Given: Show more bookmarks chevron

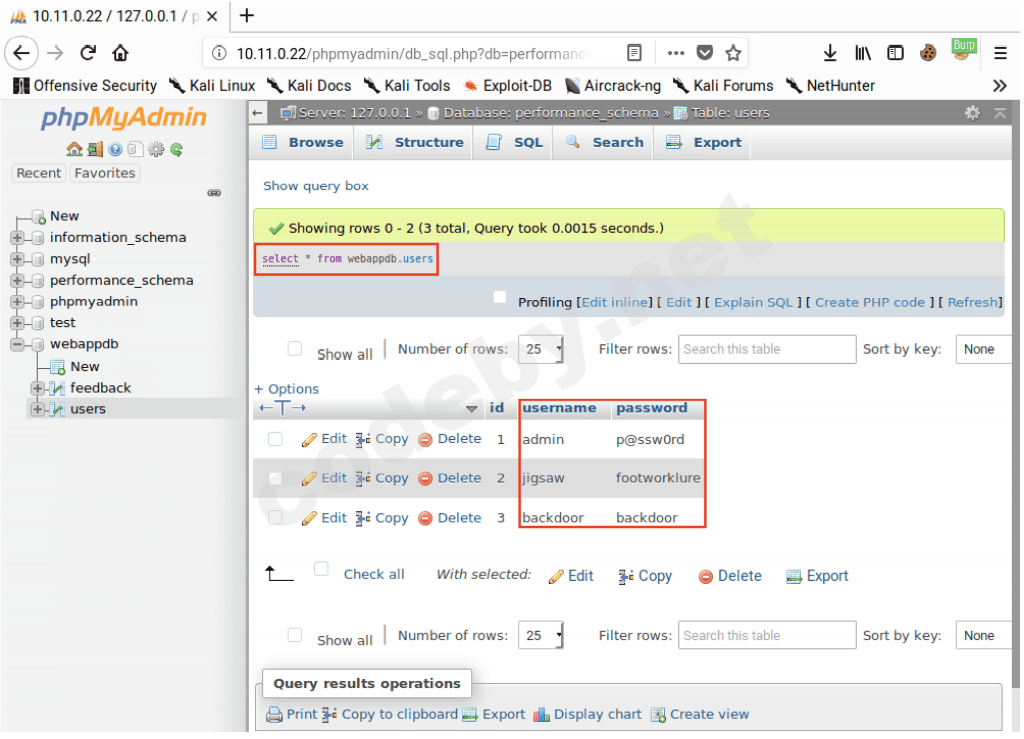Looking at the screenshot, I should click(1000, 86).
